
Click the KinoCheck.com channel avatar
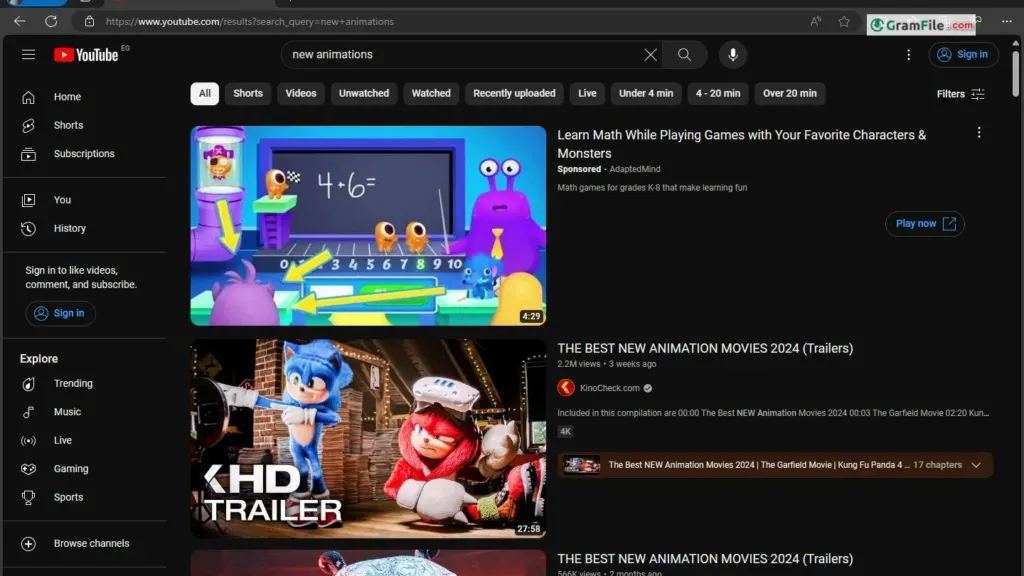coord(566,388)
